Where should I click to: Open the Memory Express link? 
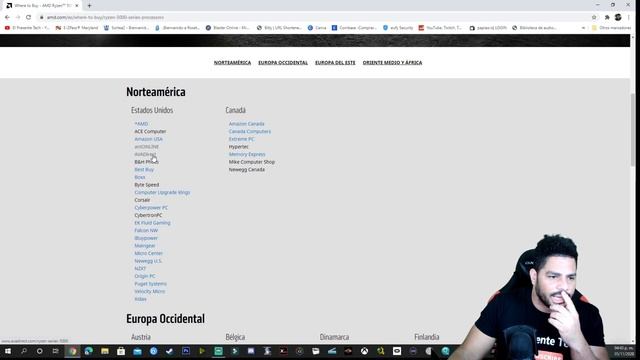(247, 154)
